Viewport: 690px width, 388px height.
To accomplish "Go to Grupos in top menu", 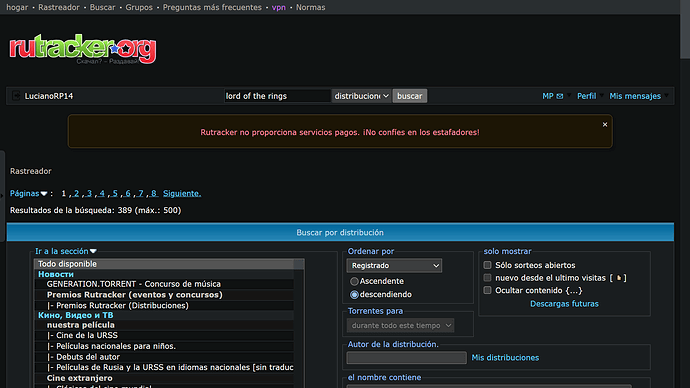I will click(139, 7).
